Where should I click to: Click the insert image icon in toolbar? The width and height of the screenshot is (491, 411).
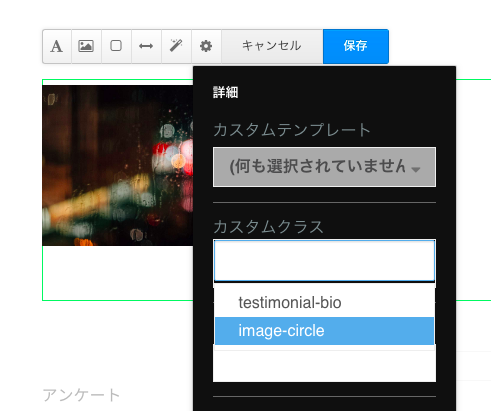pyautogui.click(x=86, y=46)
